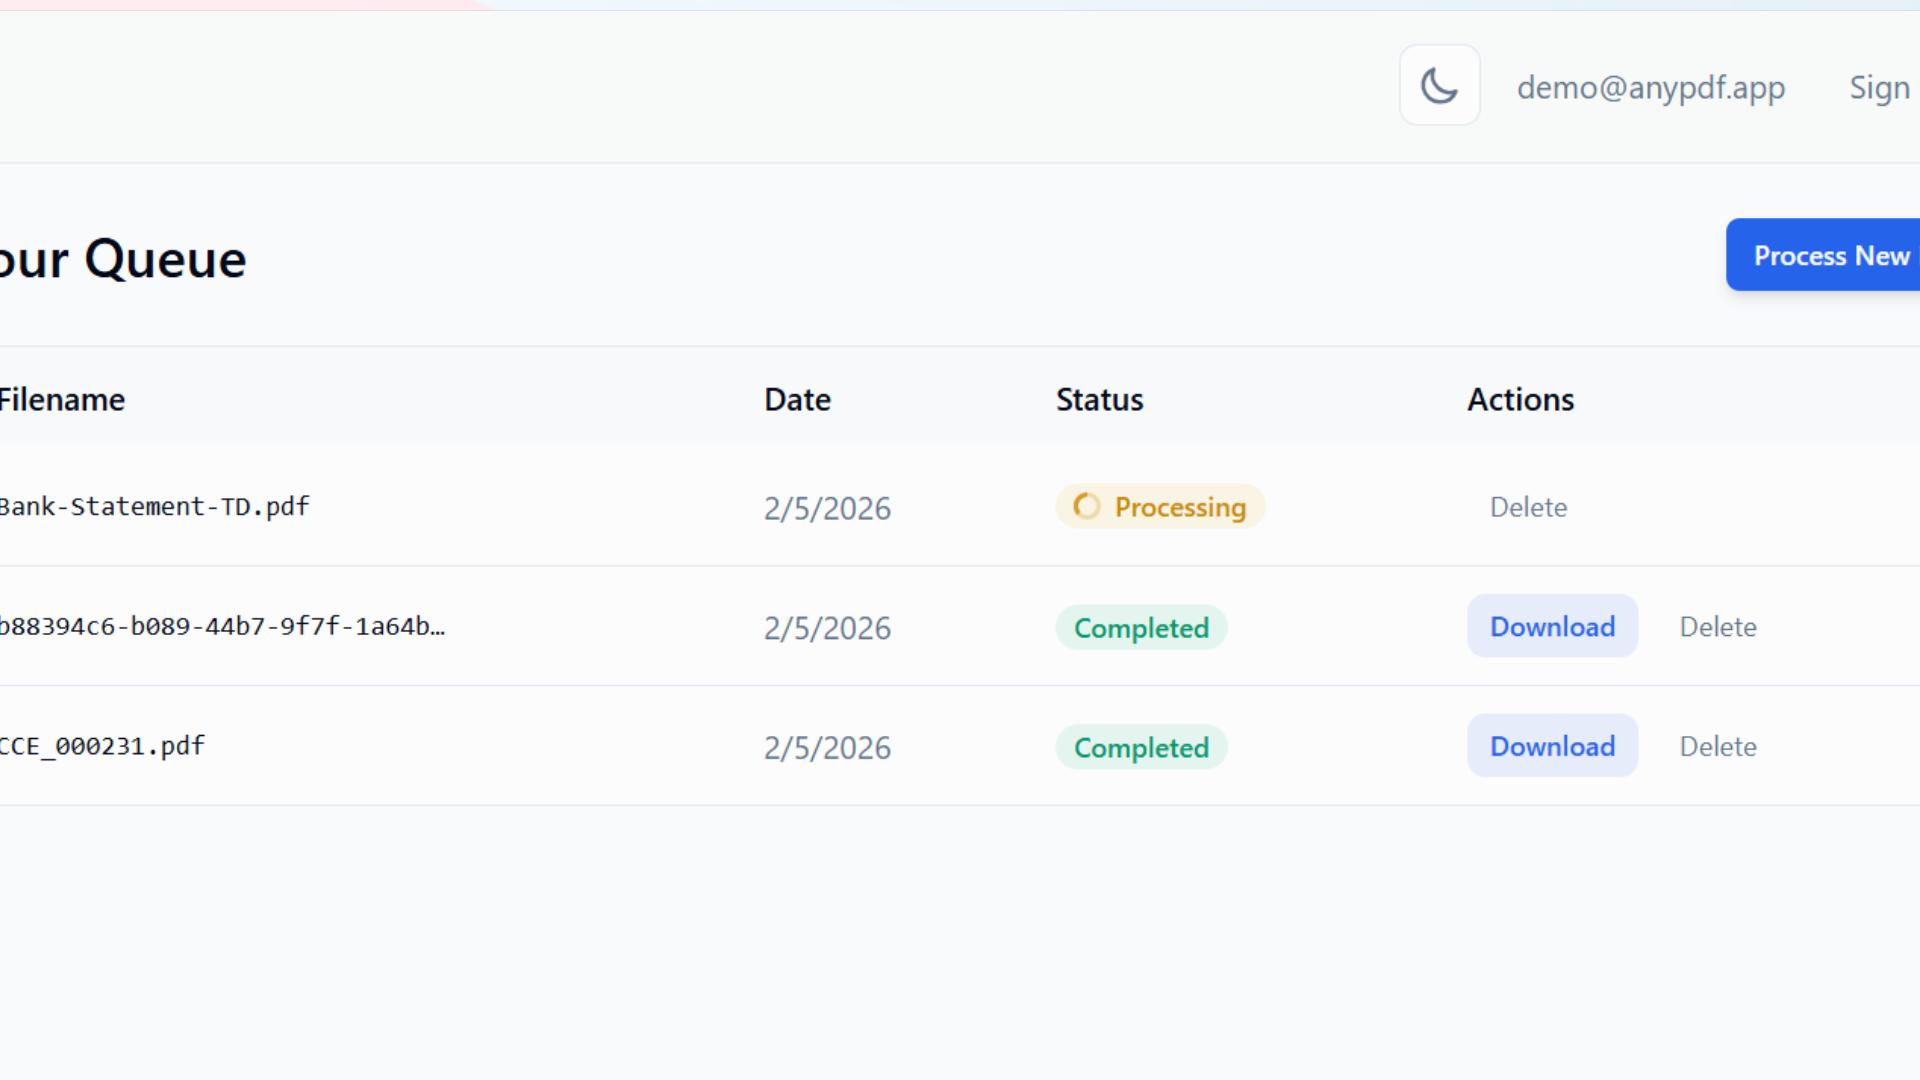Delete the Bank-Statement-TD.pdf file
The image size is (1920, 1080).
(1528, 507)
